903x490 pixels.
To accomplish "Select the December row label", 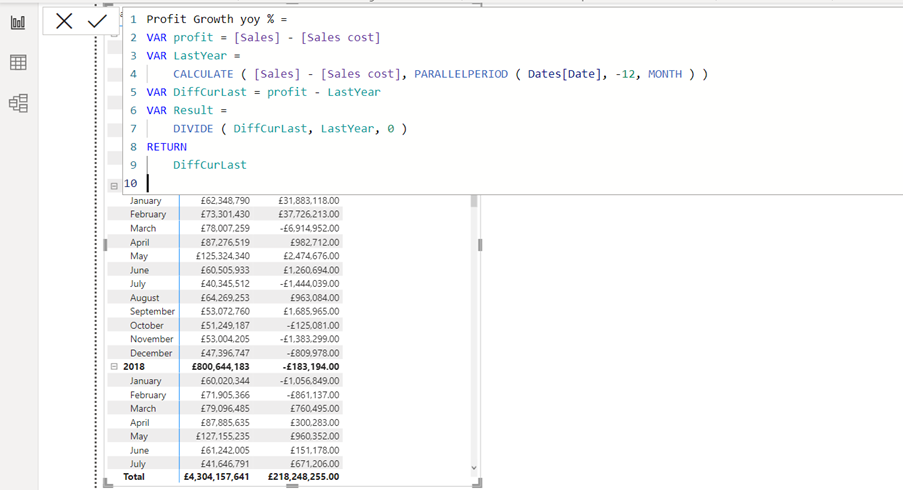I will (151, 353).
